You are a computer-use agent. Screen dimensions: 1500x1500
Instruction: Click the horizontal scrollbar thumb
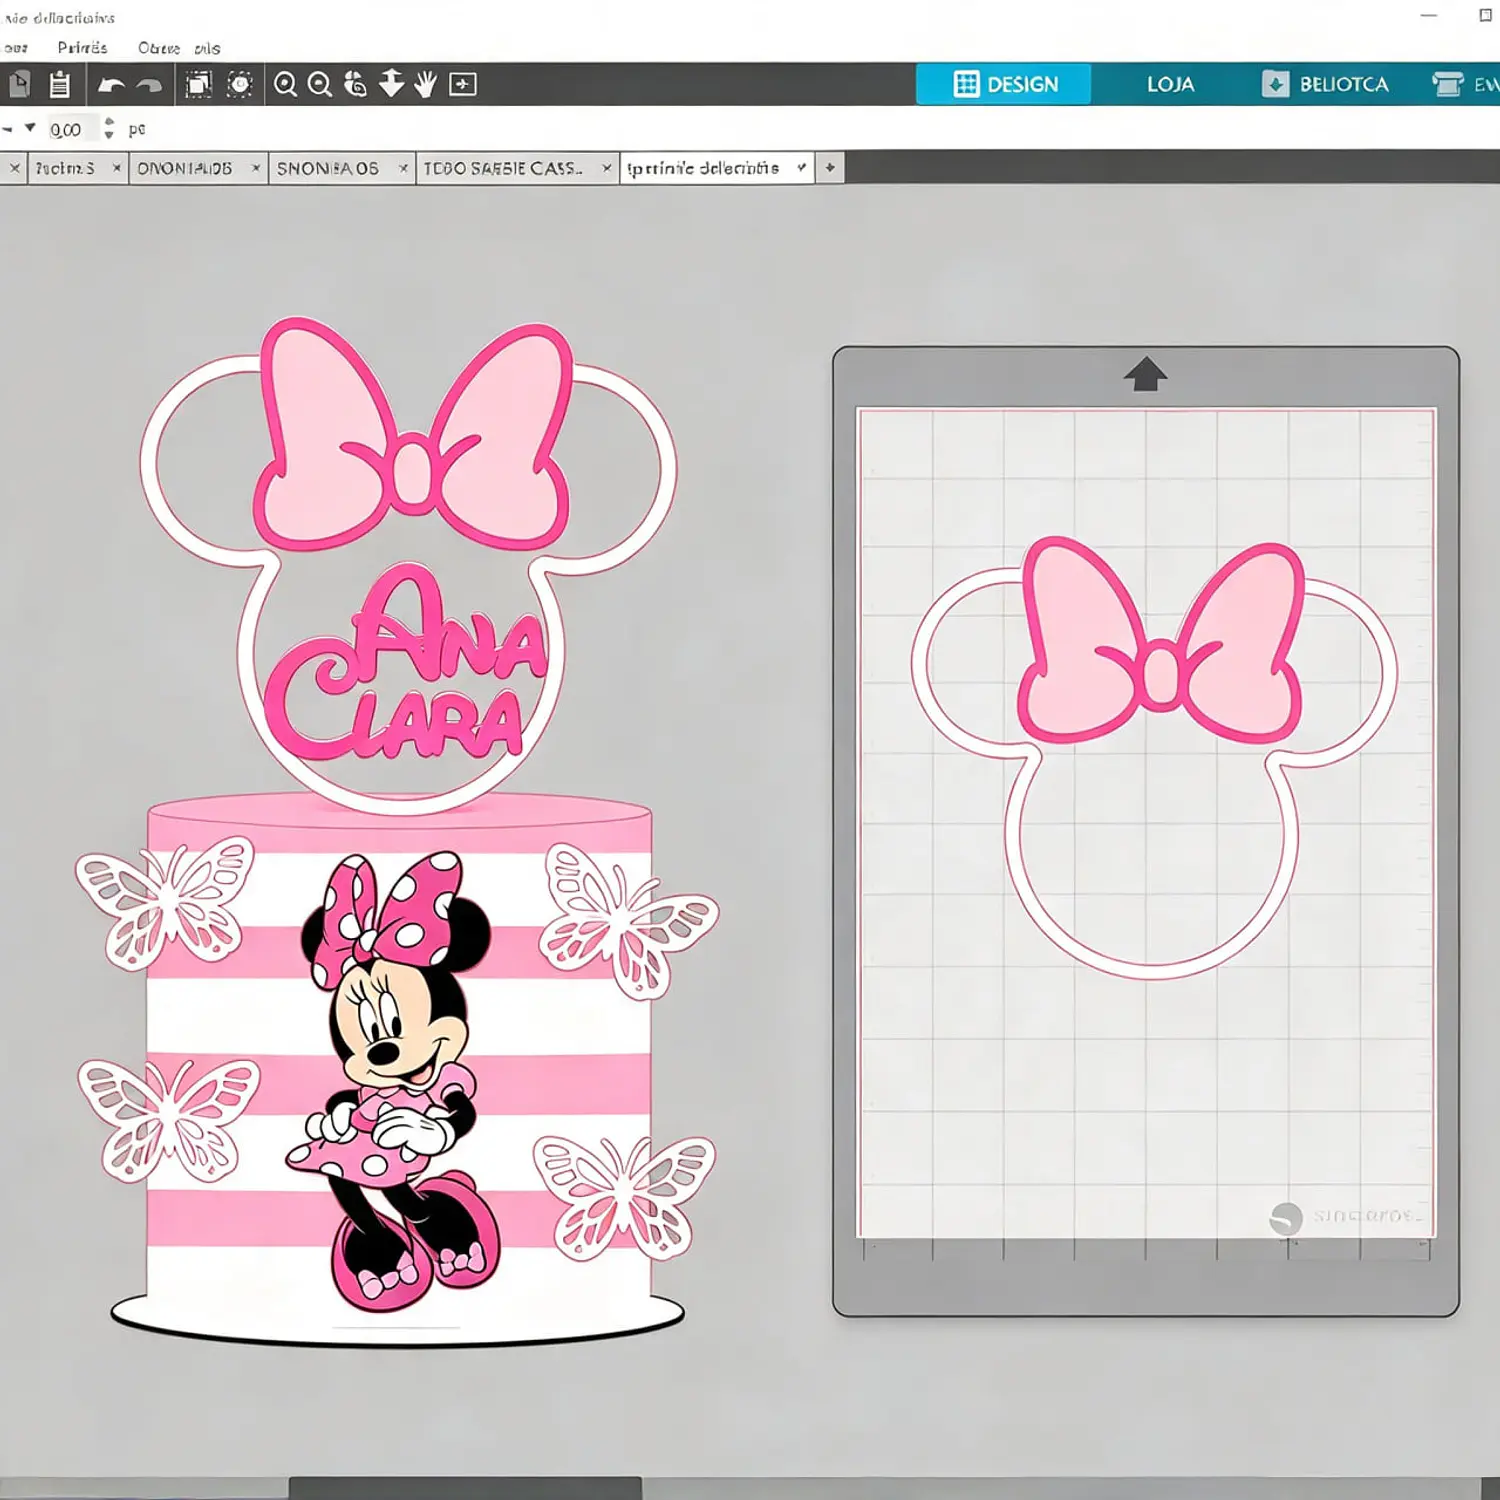pyautogui.click(x=465, y=1488)
